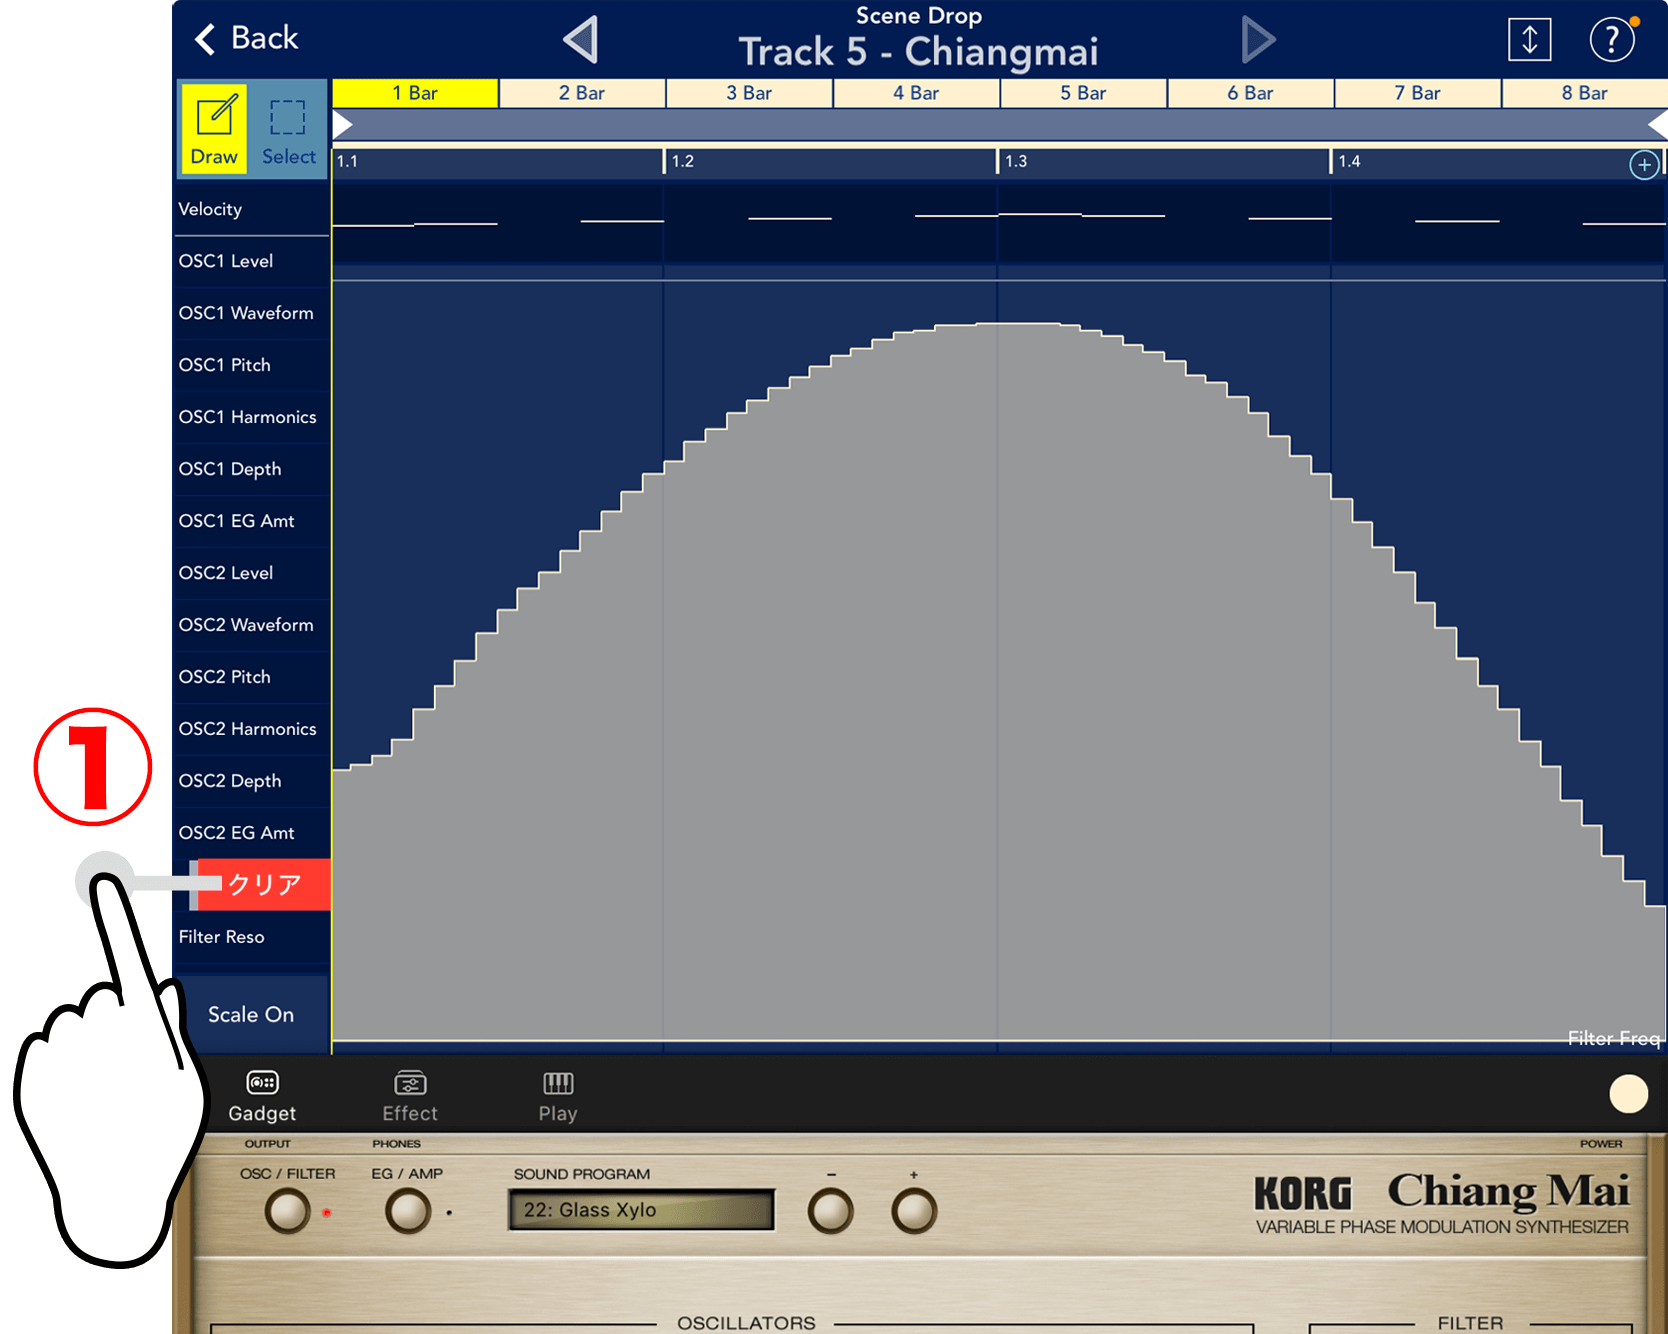Screen dimensions: 1668x1334
Task: Open the help question mark
Action: click(x=1612, y=40)
